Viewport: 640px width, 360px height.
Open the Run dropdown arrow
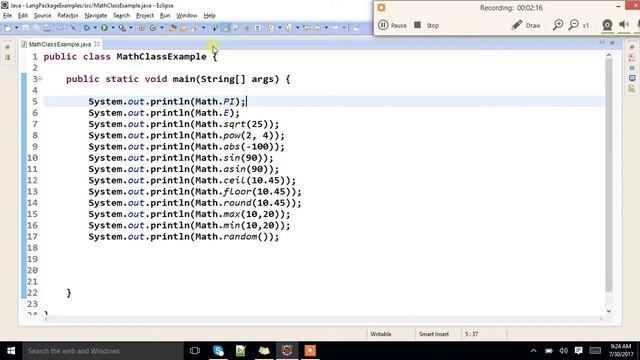click(113, 28)
